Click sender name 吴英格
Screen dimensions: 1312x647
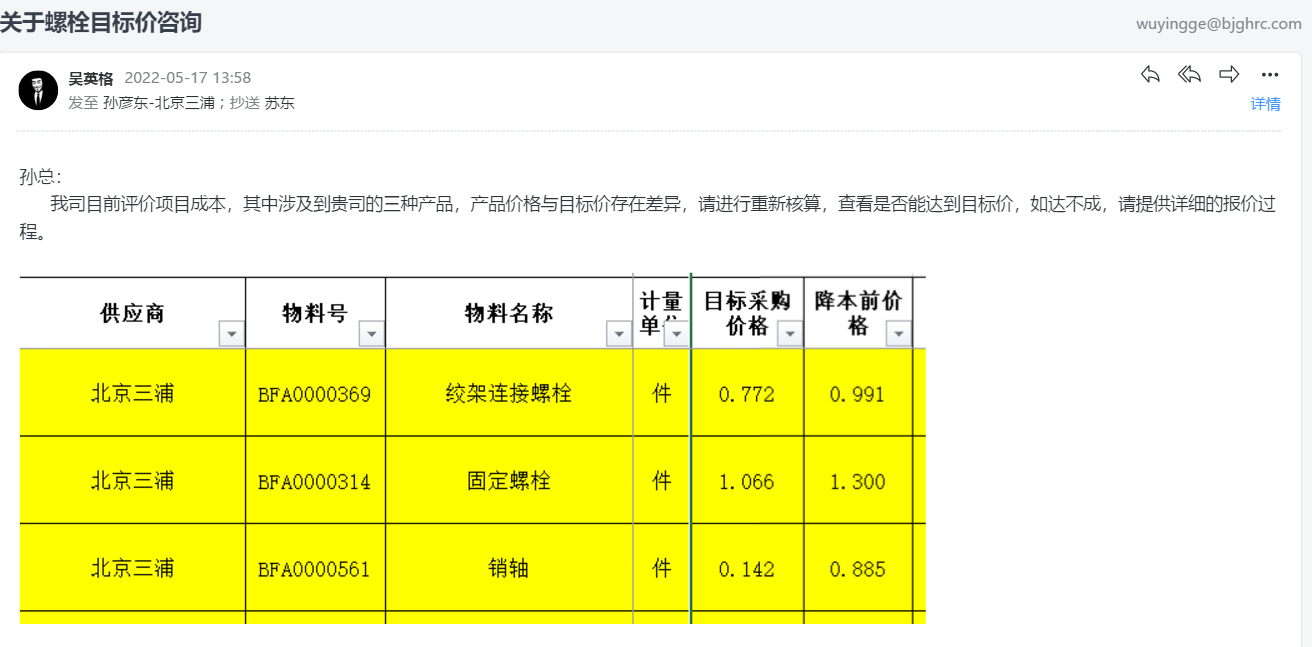tap(91, 78)
